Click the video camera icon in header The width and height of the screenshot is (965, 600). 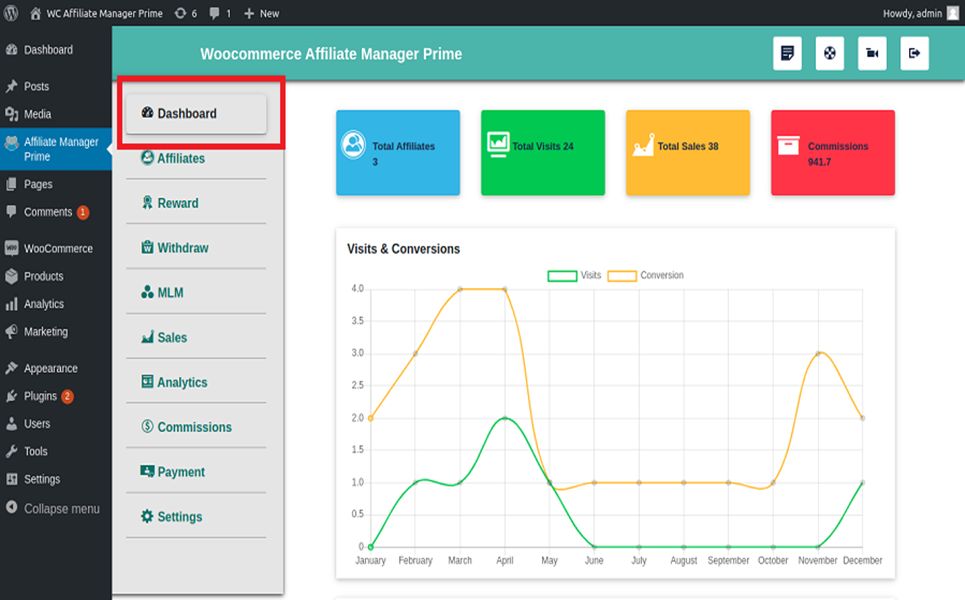[x=872, y=54]
